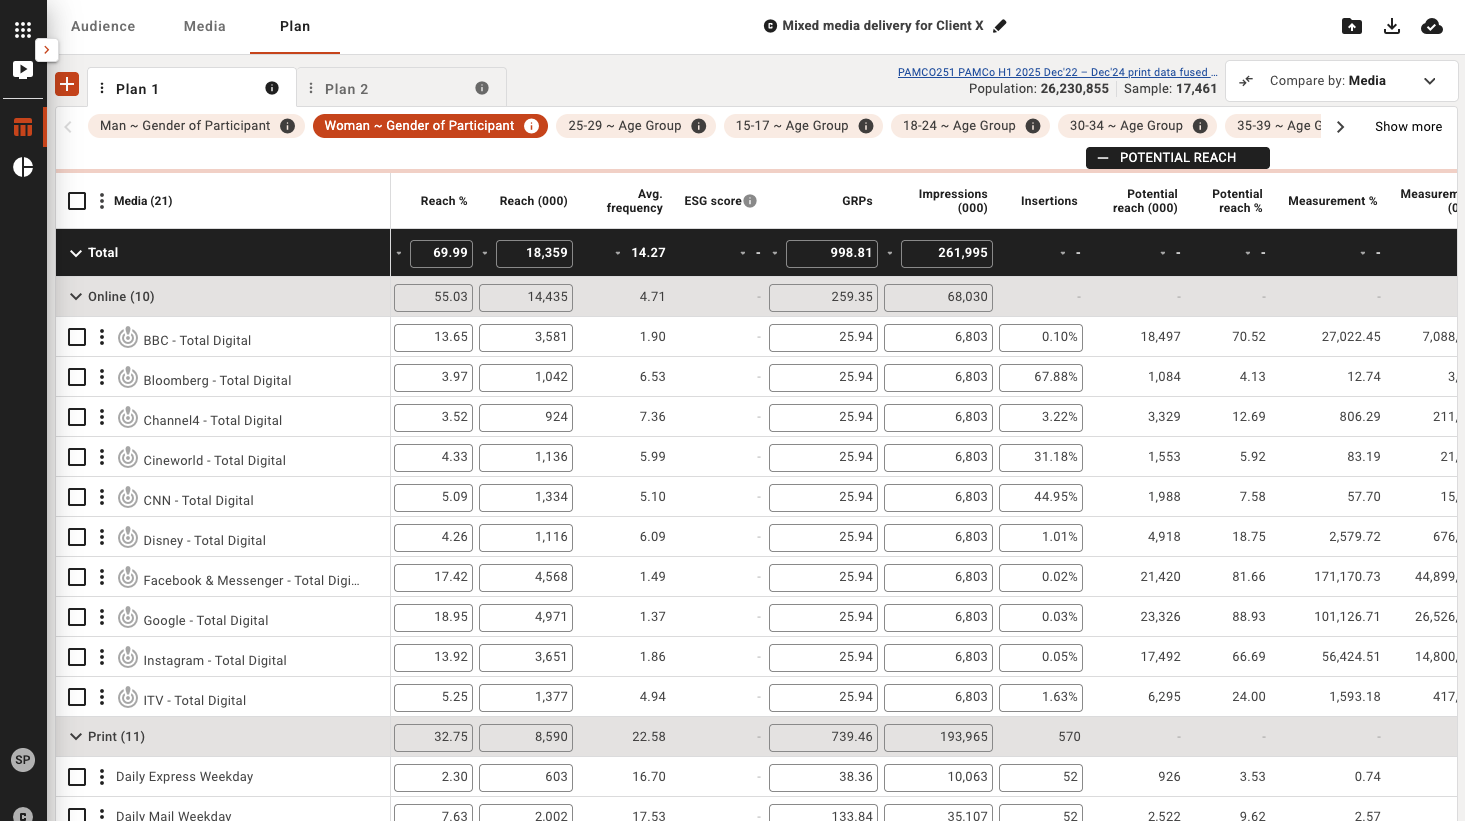Edit Bloomberg Insertions 67.88% field
Screen dimensions: 1465x821
1040,377
